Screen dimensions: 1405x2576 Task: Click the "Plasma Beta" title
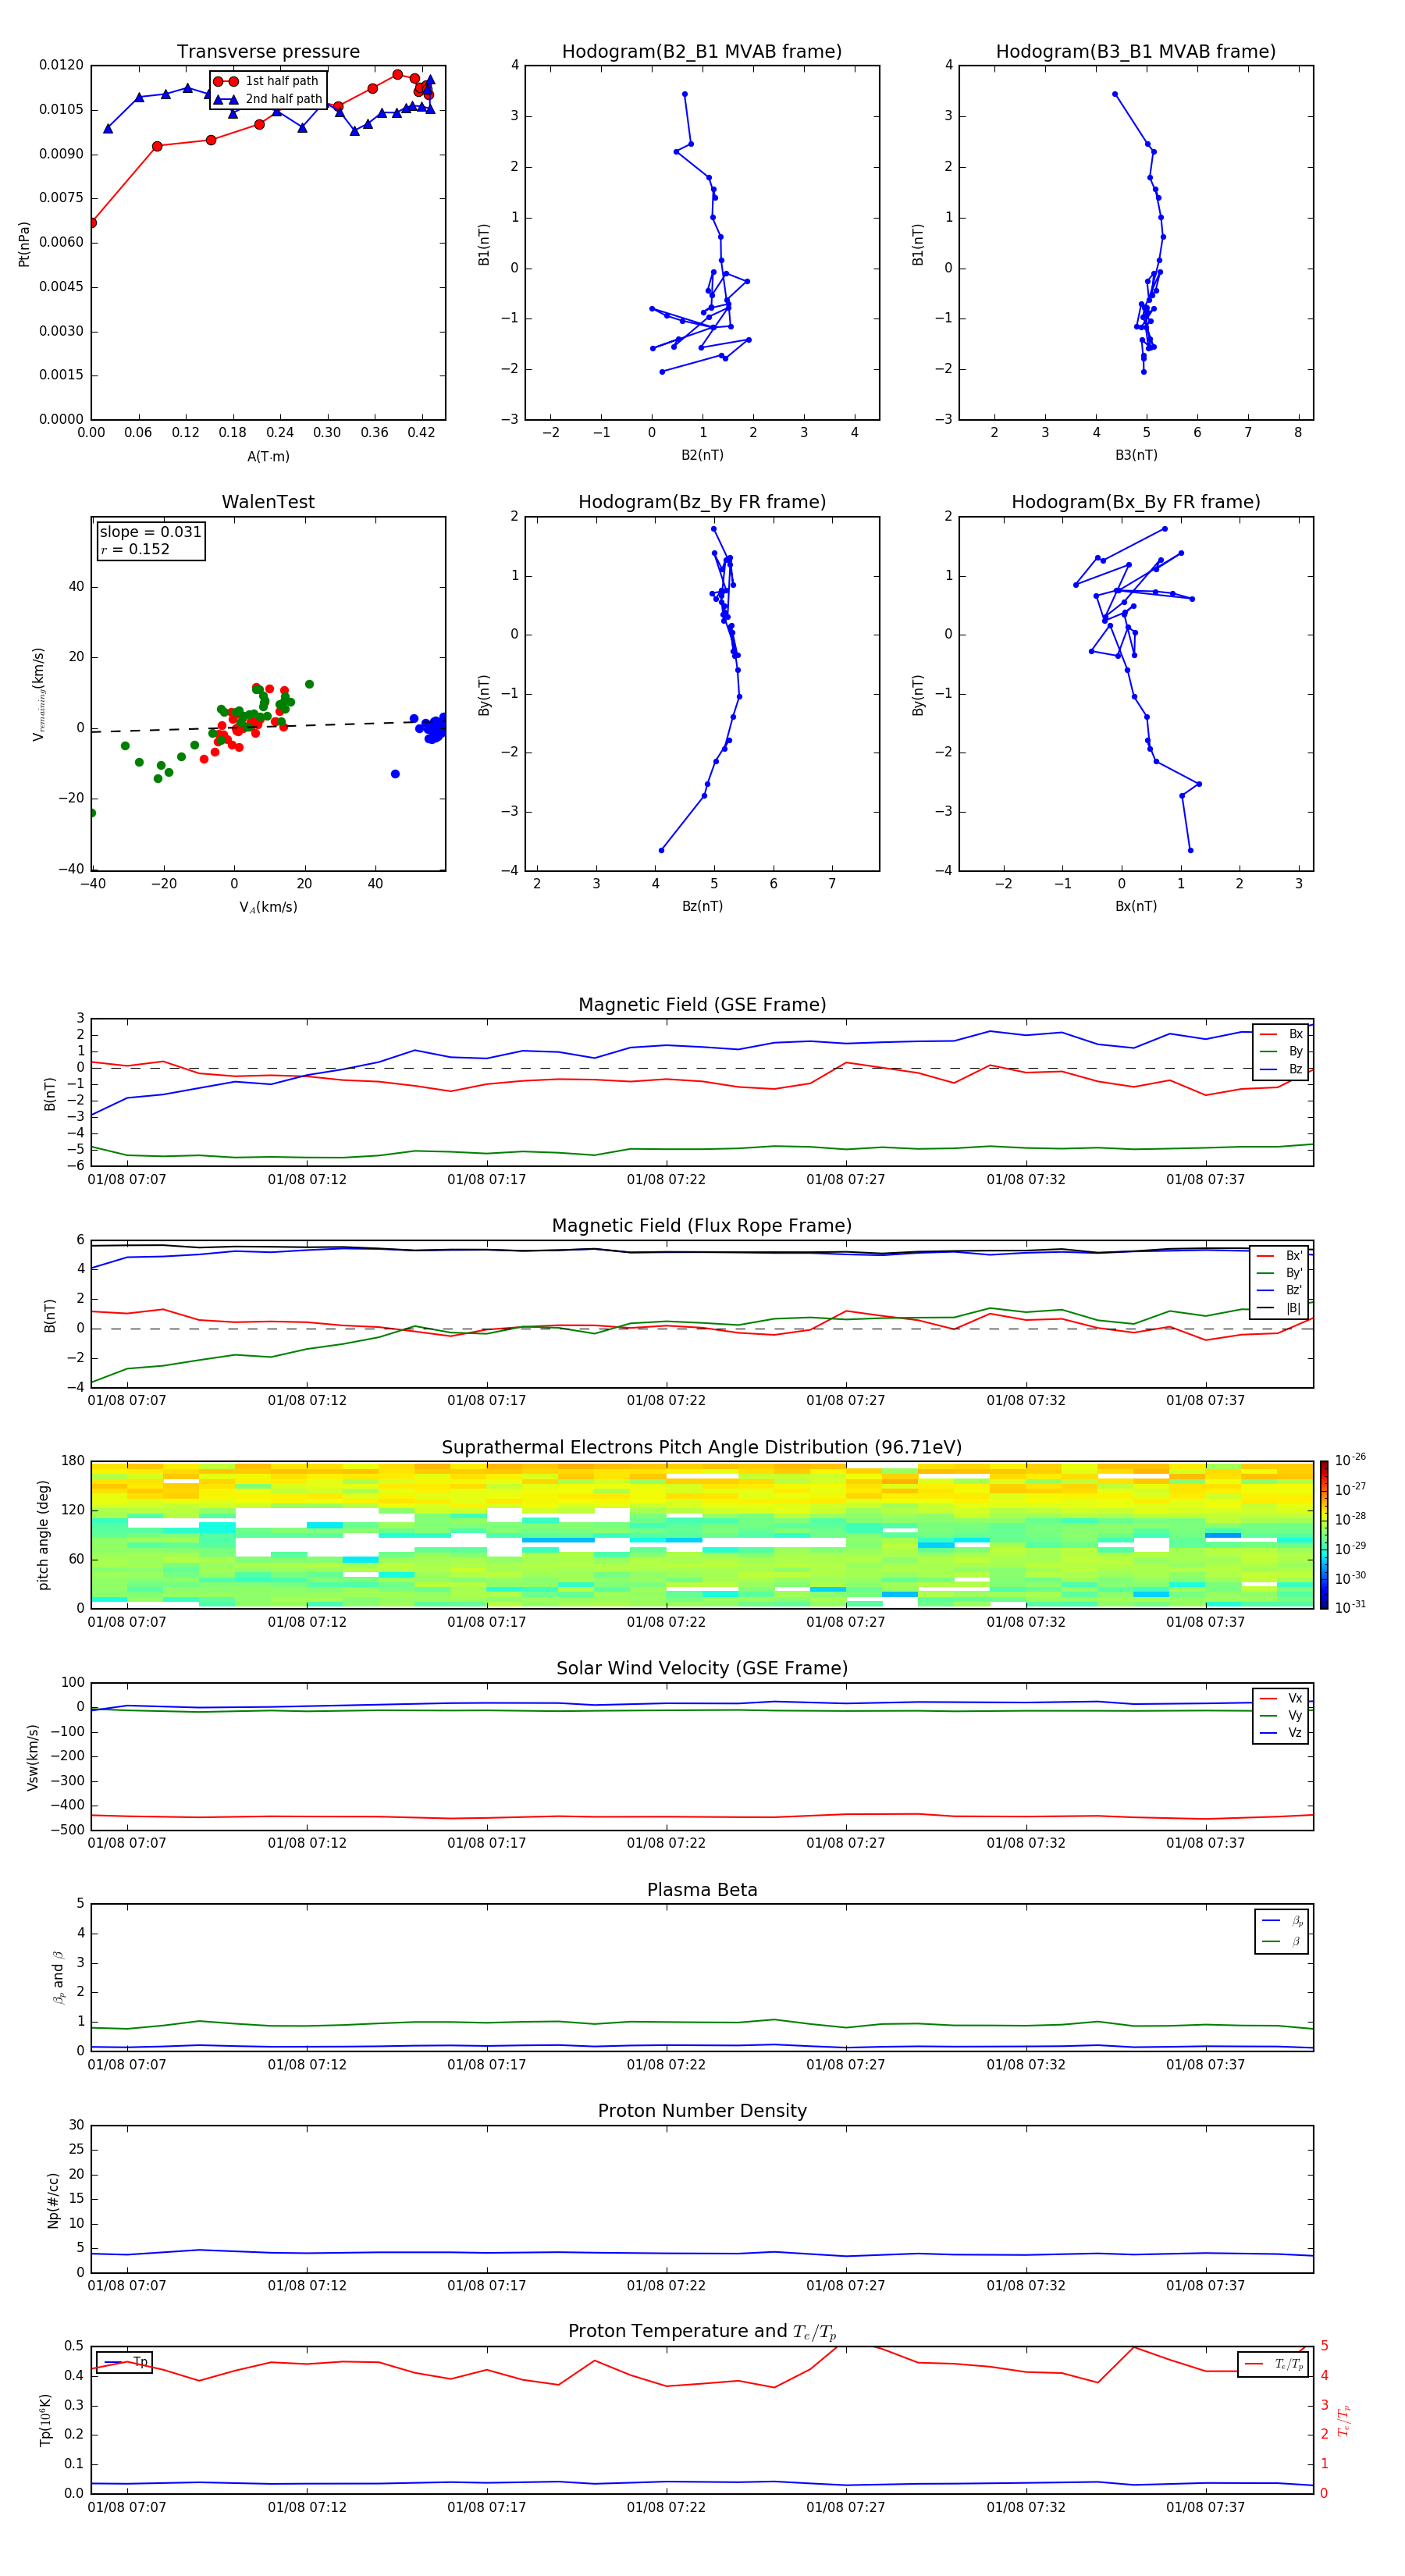[702, 1890]
